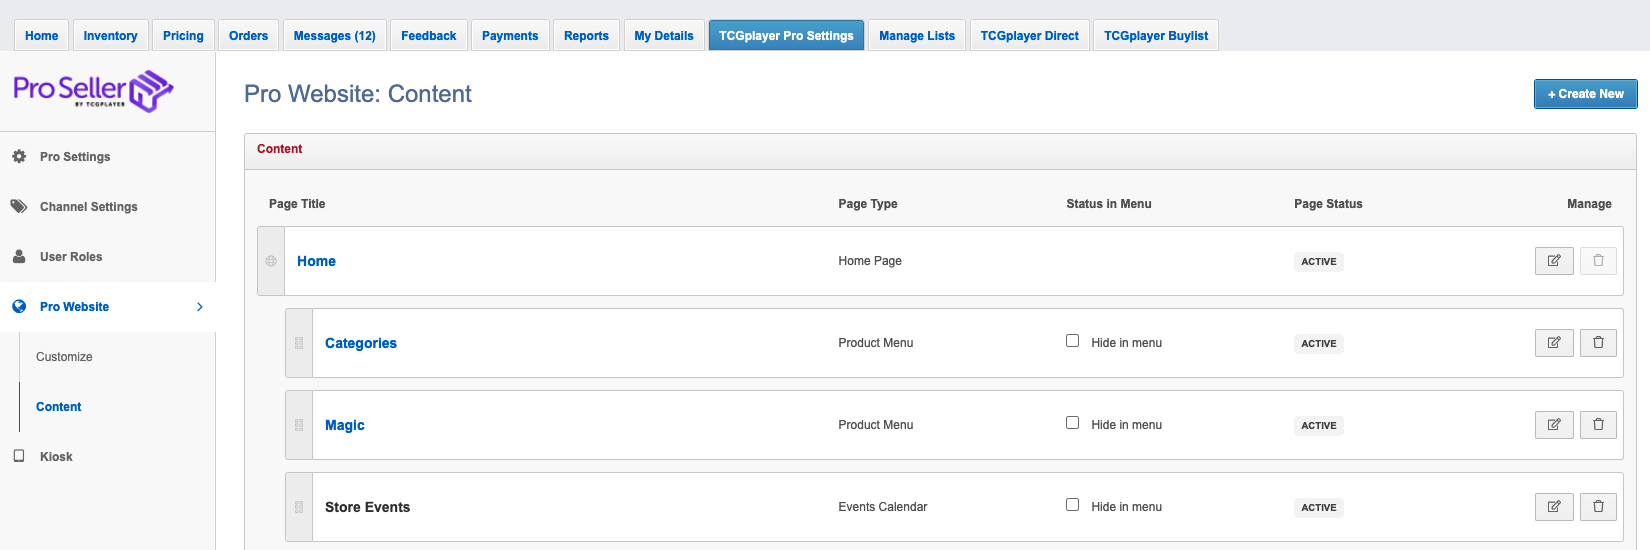
Task: Go to the Orders tab
Action: point(248,36)
